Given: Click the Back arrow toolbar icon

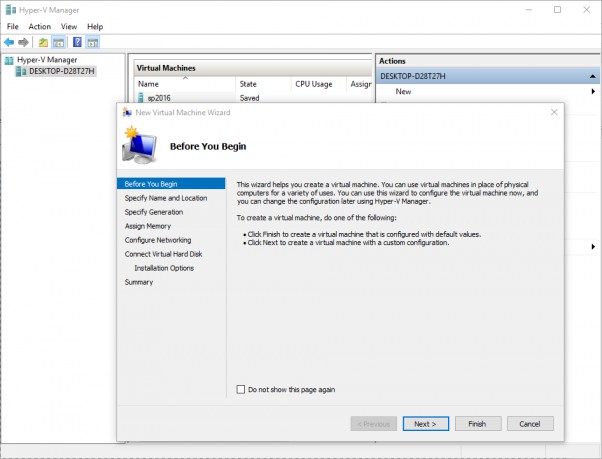Looking at the screenshot, I should coord(9,42).
